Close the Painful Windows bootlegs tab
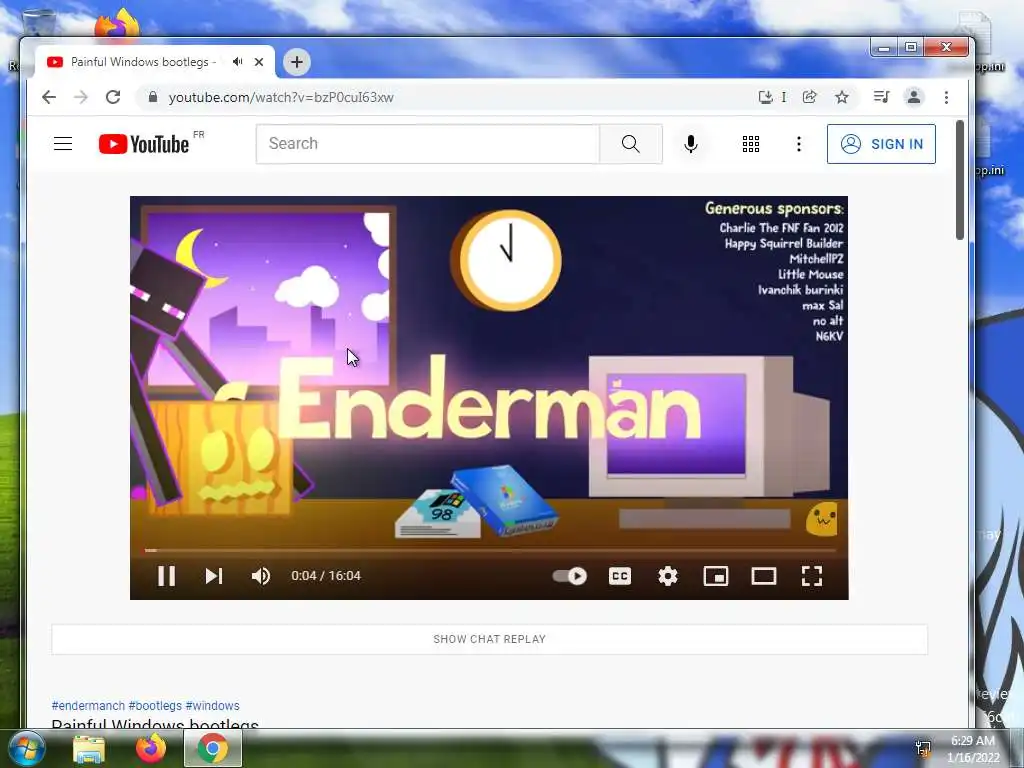The image size is (1024, 768). [259, 62]
